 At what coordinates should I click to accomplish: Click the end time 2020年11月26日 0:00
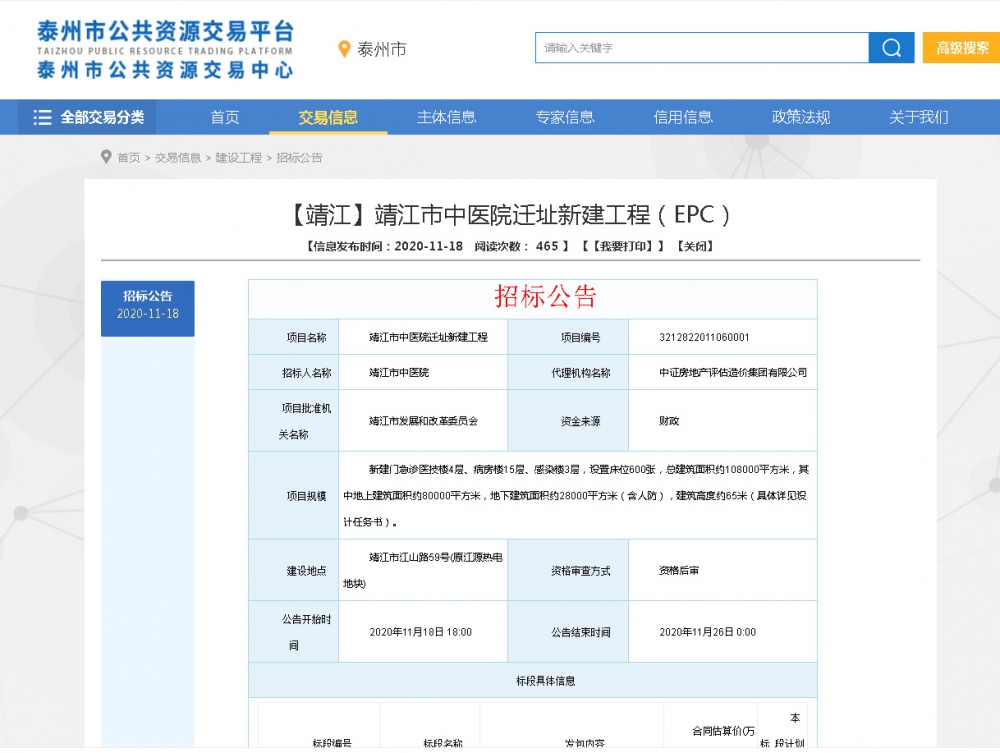(707, 632)
